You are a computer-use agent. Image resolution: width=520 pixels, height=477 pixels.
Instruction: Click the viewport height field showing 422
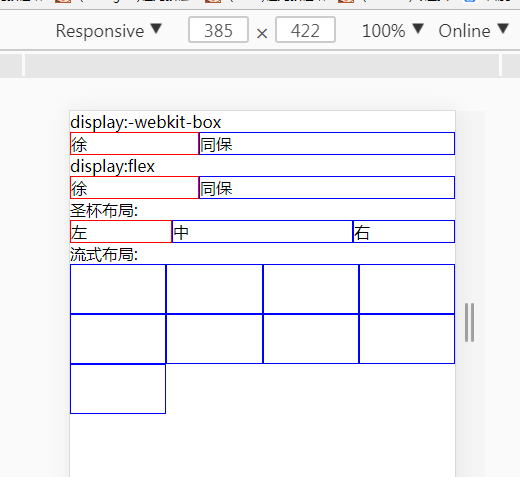(305, 30)
